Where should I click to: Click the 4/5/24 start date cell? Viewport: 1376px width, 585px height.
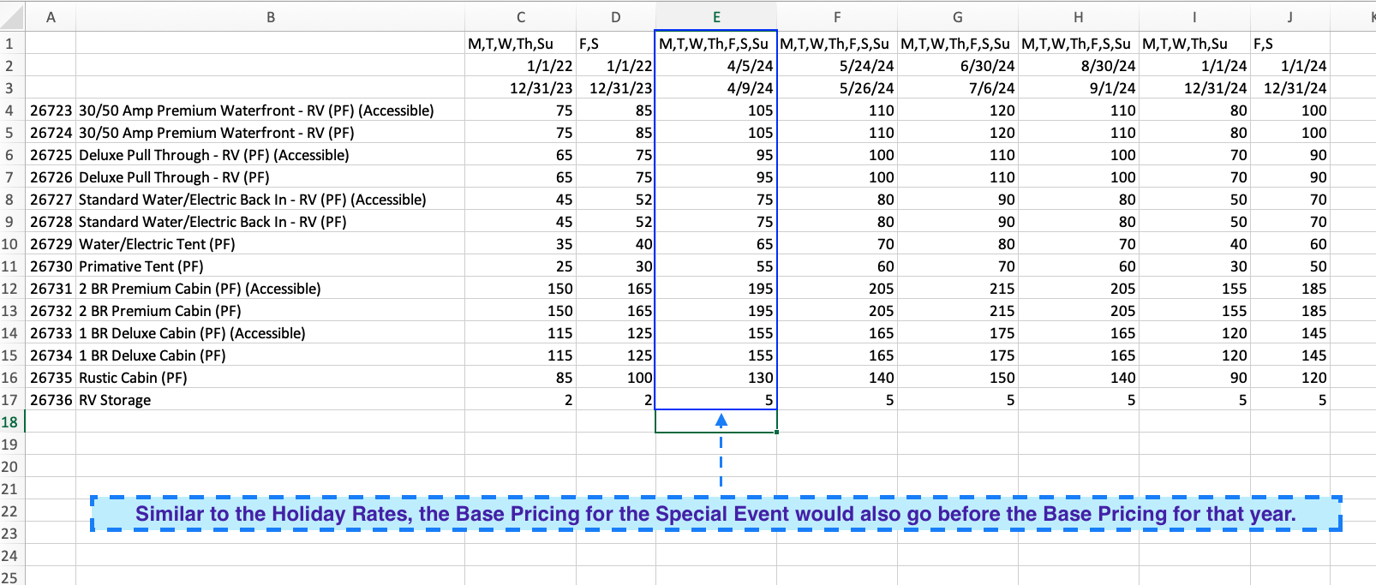(x=716, y=66)
